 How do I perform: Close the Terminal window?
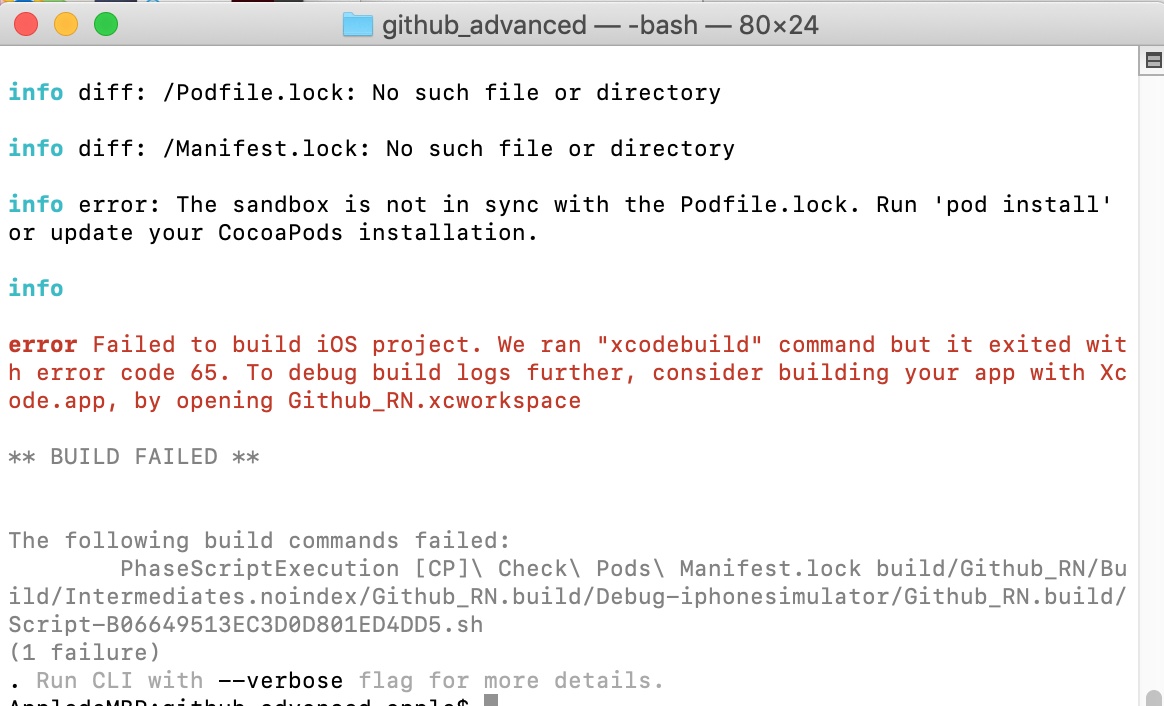[27, 25]
